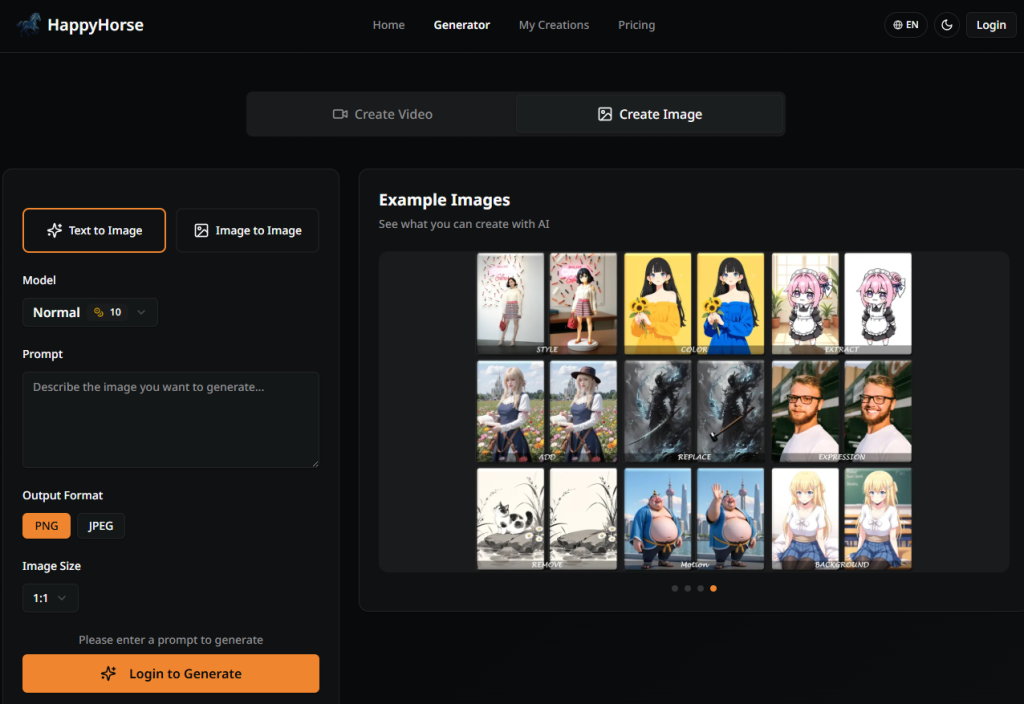Go to the Home page
The image size is (1024, 704).
388,25
